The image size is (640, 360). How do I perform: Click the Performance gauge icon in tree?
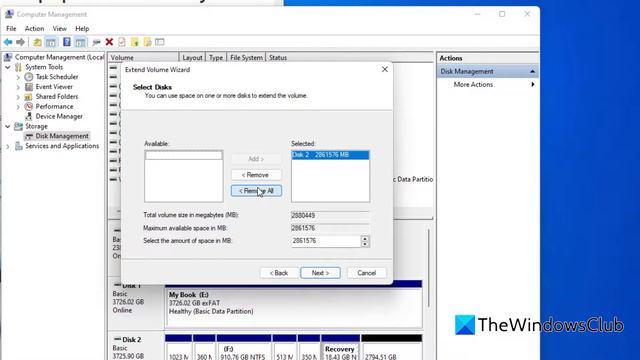pos(29,106)
